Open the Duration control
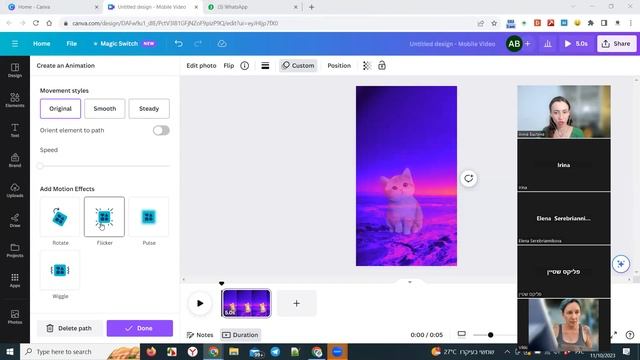640x360 pixels. point(240,335)
